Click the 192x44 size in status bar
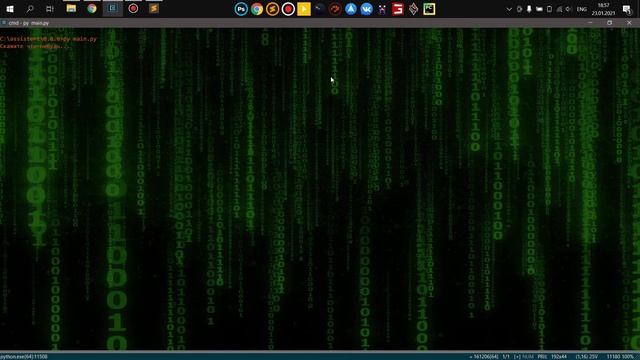The width and height of the screenshot is (640, 360). [x=559, y=357]
